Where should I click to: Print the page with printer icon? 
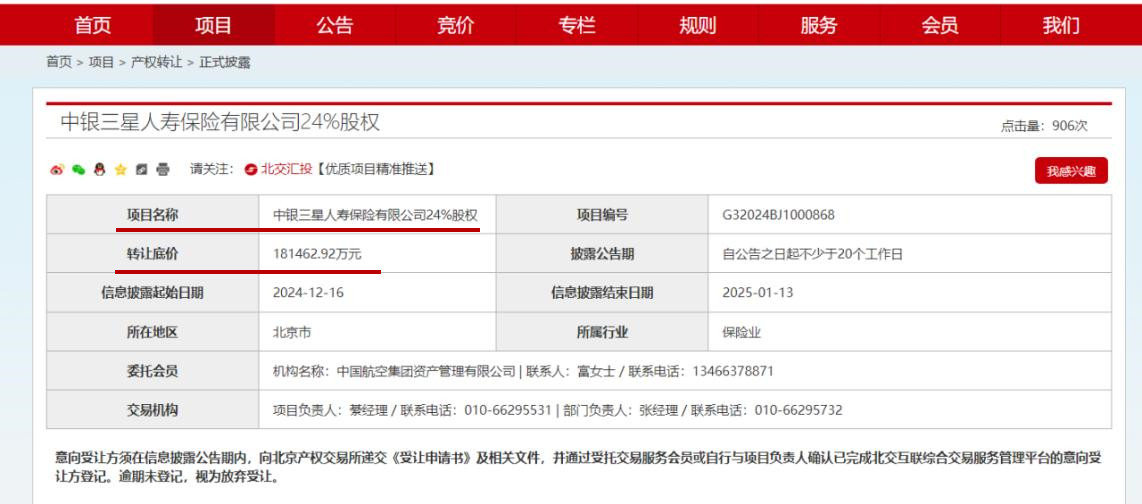pos(162,169)
